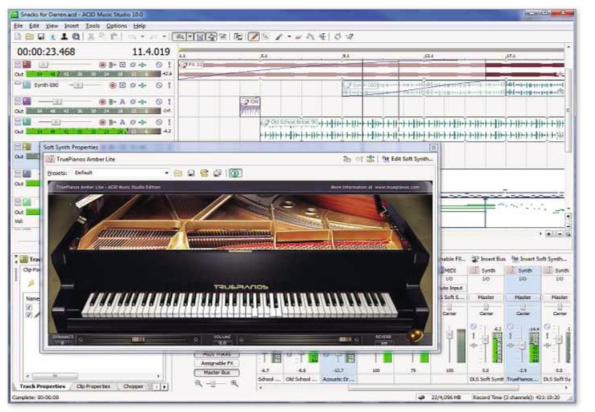Click the Save disk toolbar icon
This screenshot has width=595, height=412.
pos(41,37)
